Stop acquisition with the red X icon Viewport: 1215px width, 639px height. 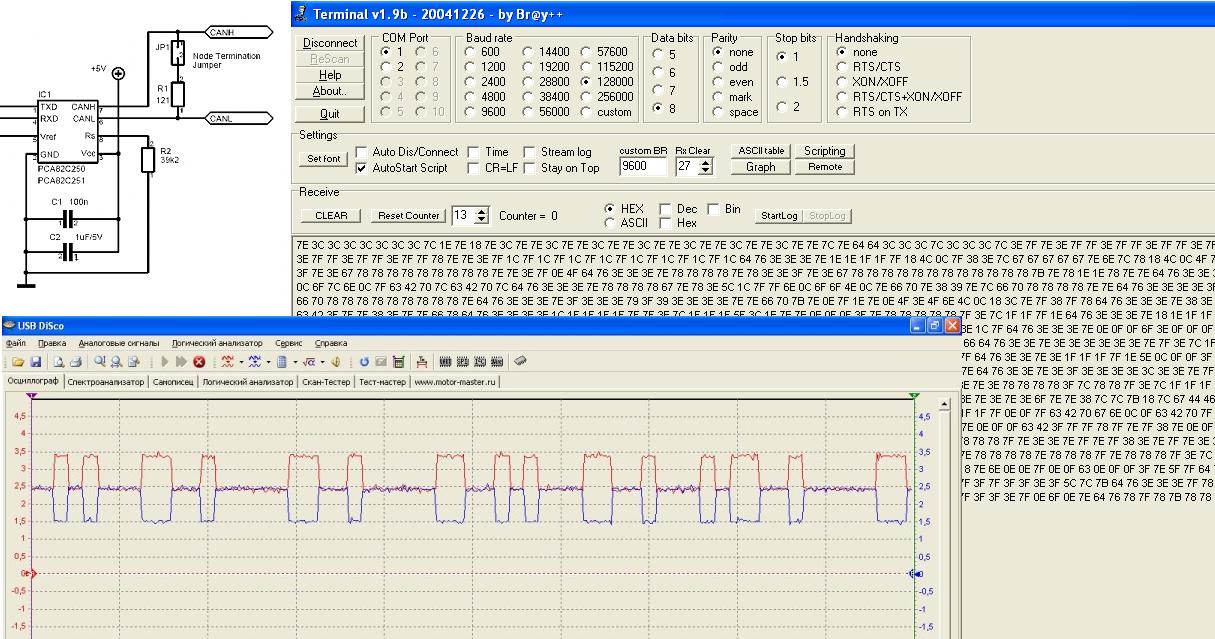point(199,361)
